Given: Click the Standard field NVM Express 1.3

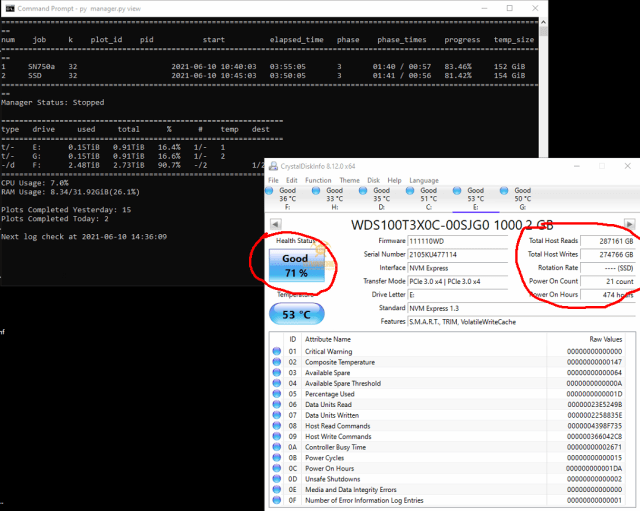Looking at the screenshot, I should tap(521, 309).
